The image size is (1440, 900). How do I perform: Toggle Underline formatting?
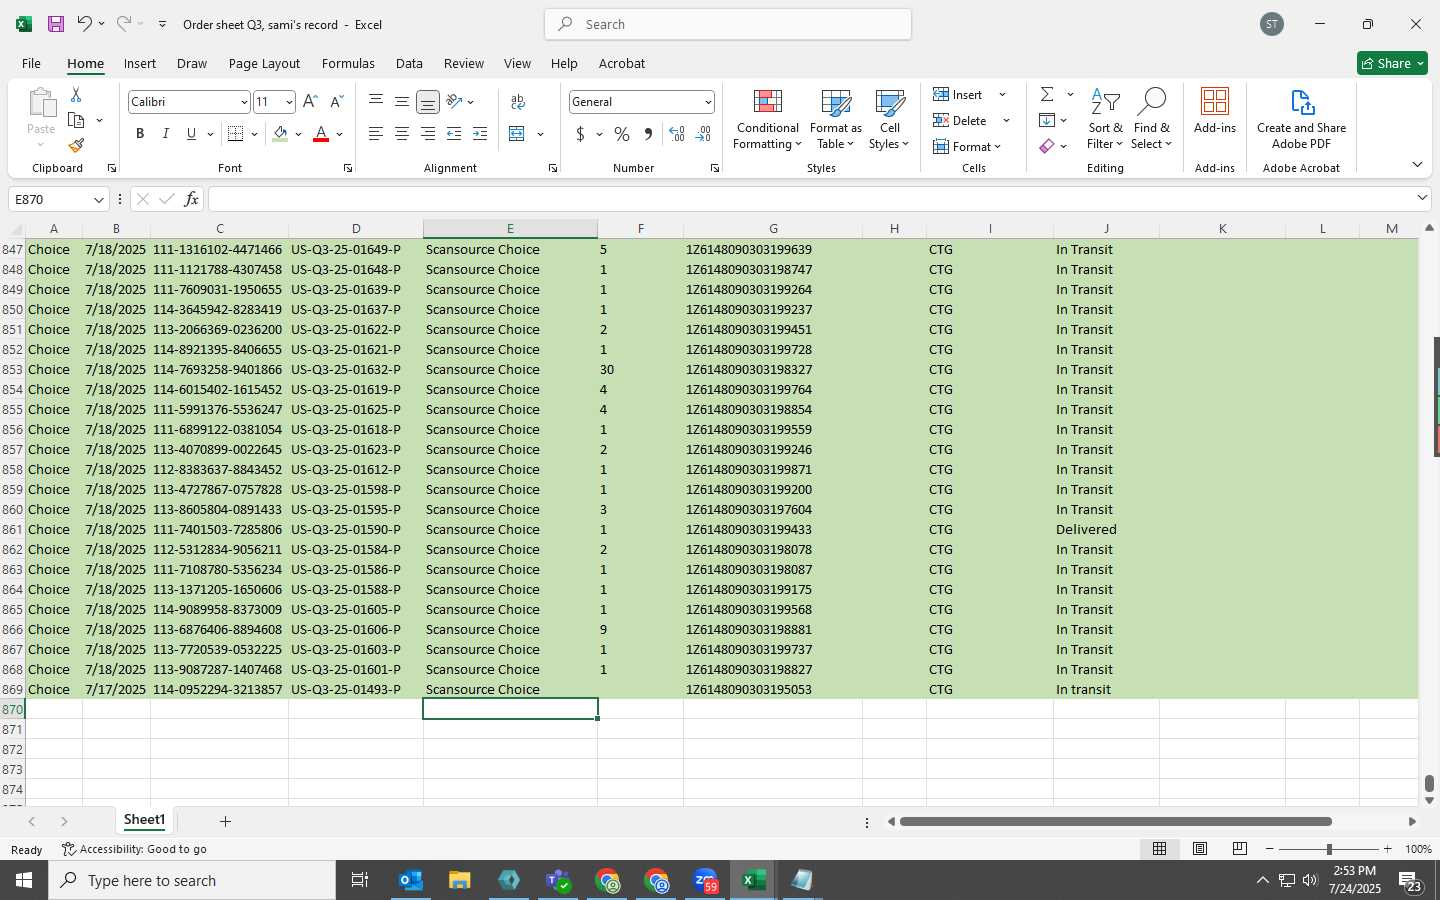click(x=191, y=134)
